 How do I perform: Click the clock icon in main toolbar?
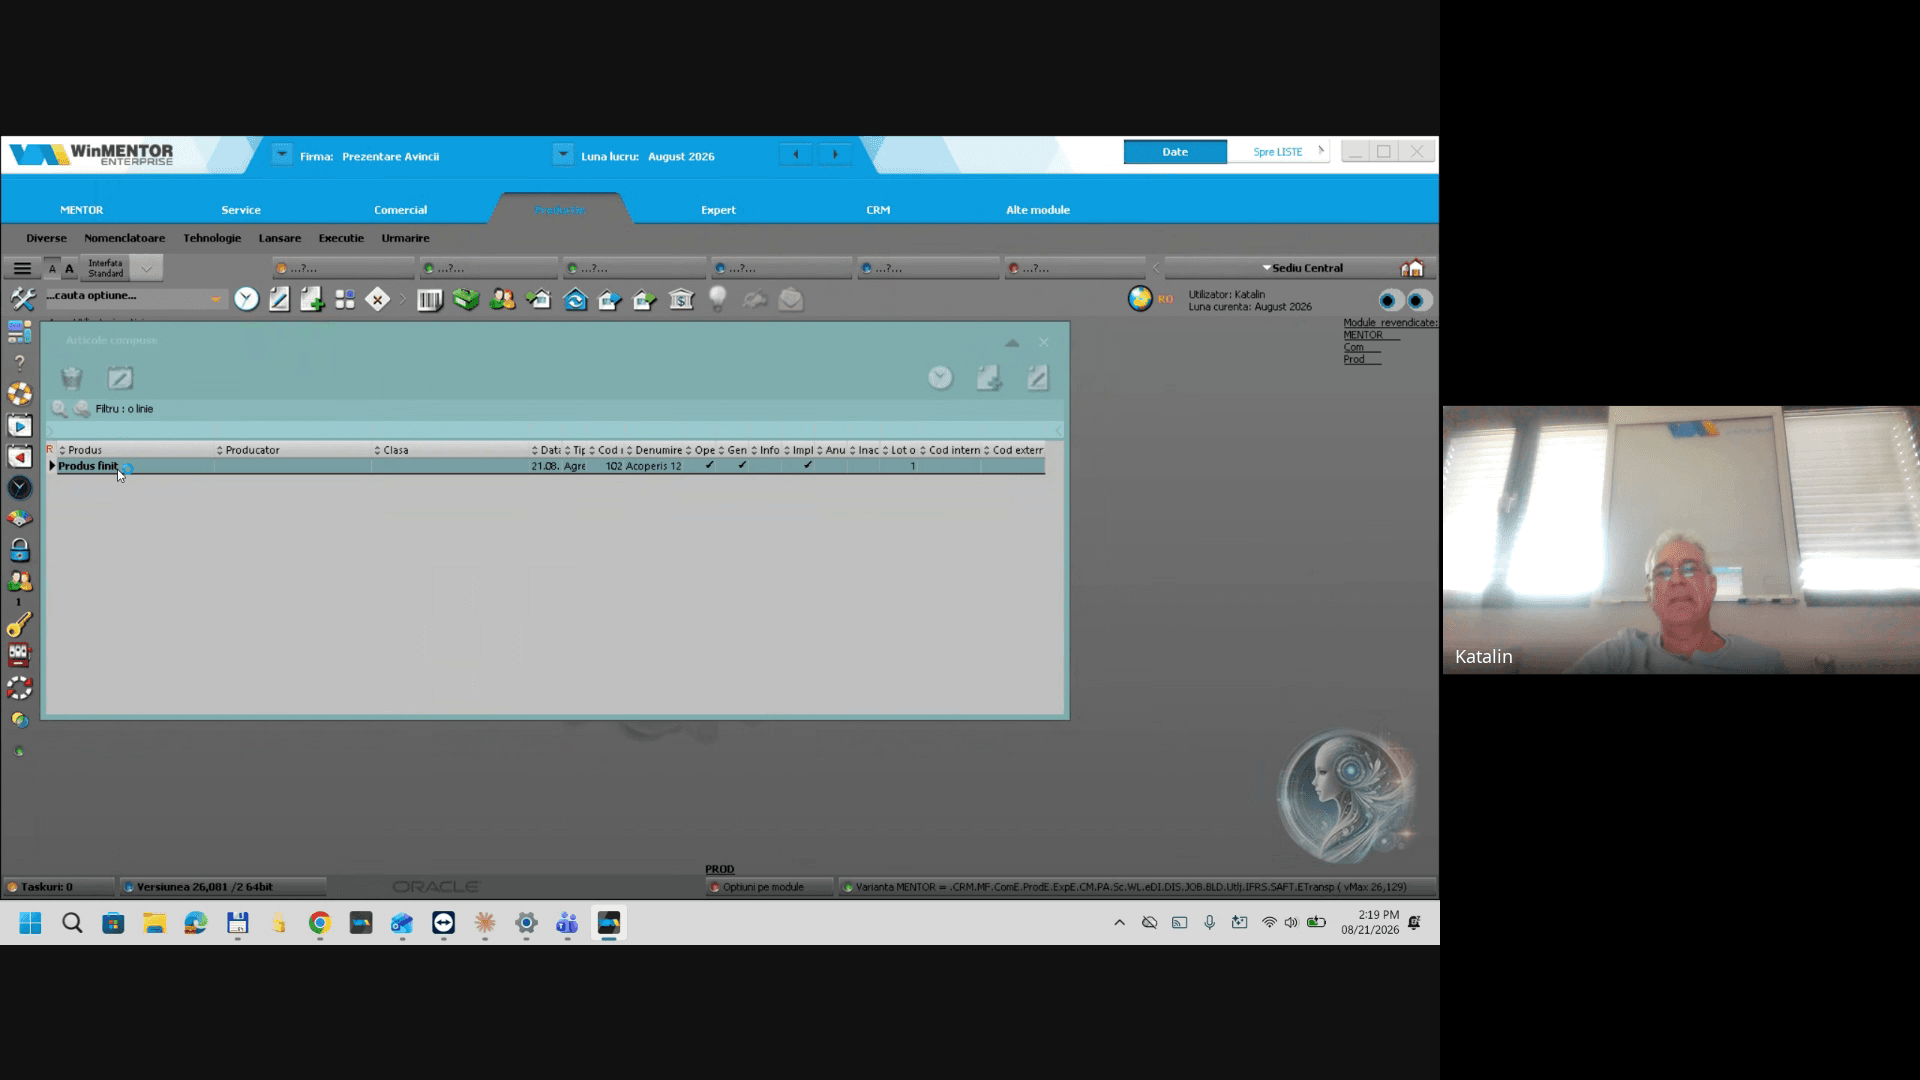(x=246, y=299)
